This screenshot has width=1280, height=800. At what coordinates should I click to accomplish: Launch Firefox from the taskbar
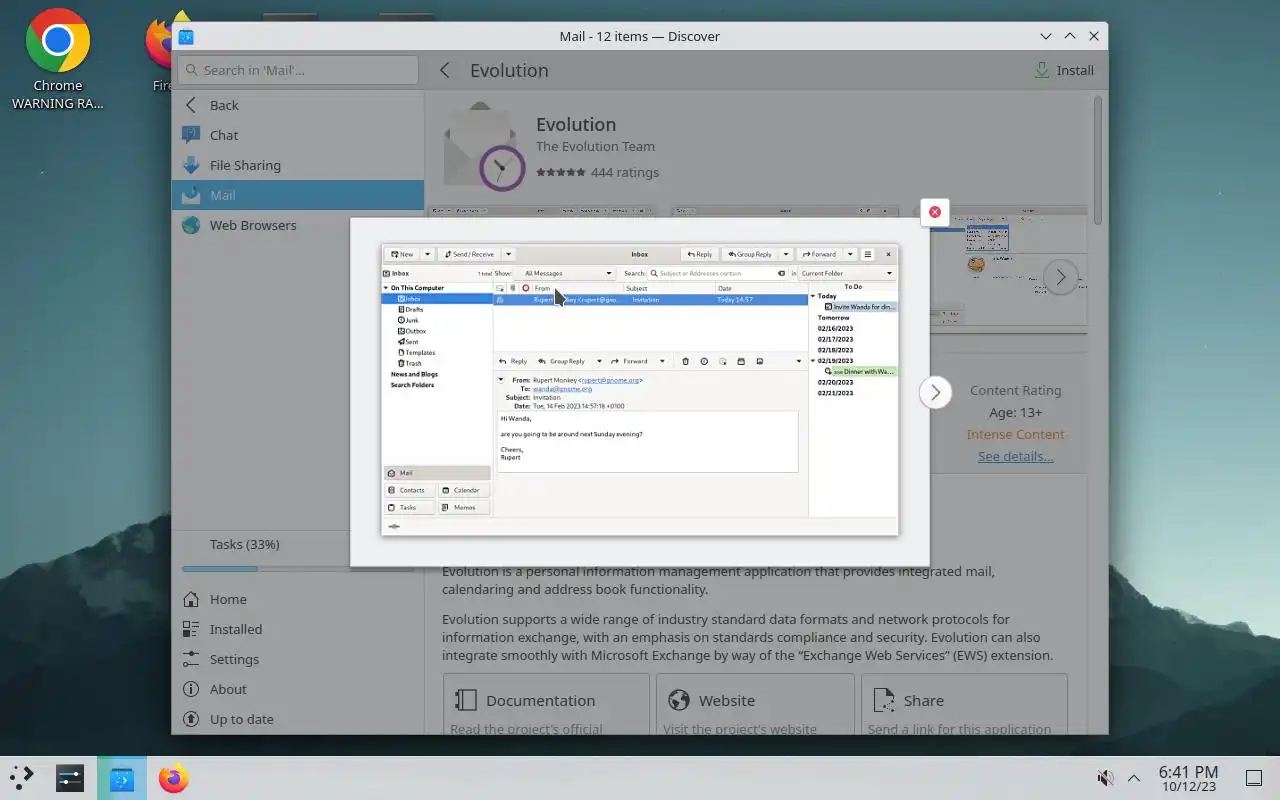tap(173, 778)
